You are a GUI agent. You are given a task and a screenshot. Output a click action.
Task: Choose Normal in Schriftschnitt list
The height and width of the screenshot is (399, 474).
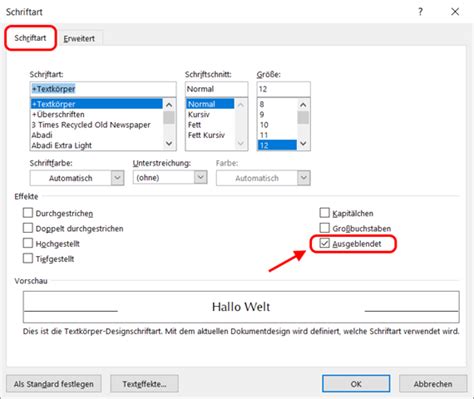(210, 104)
